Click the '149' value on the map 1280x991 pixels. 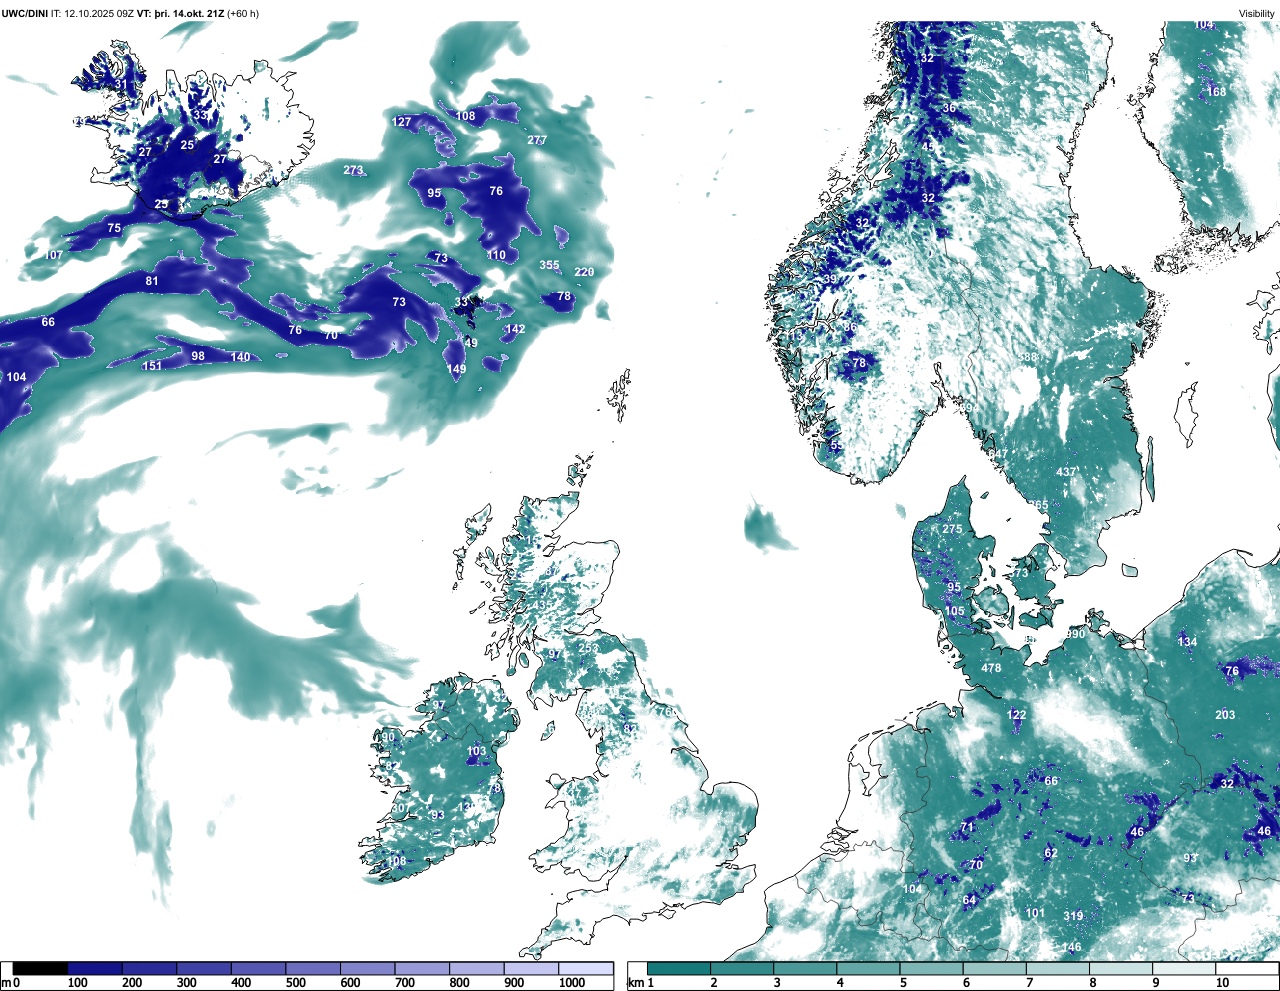point(456,369)
